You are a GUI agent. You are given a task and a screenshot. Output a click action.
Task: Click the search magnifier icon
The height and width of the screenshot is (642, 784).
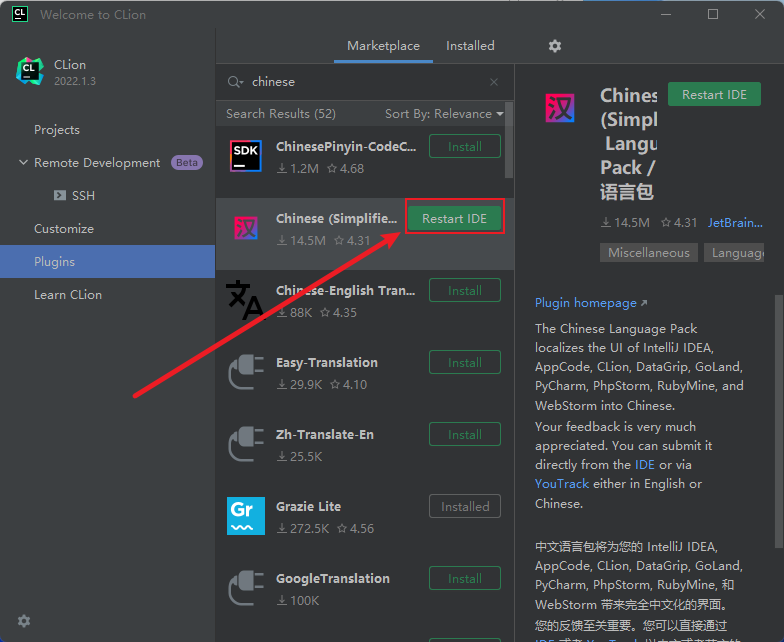click(235, 82)
